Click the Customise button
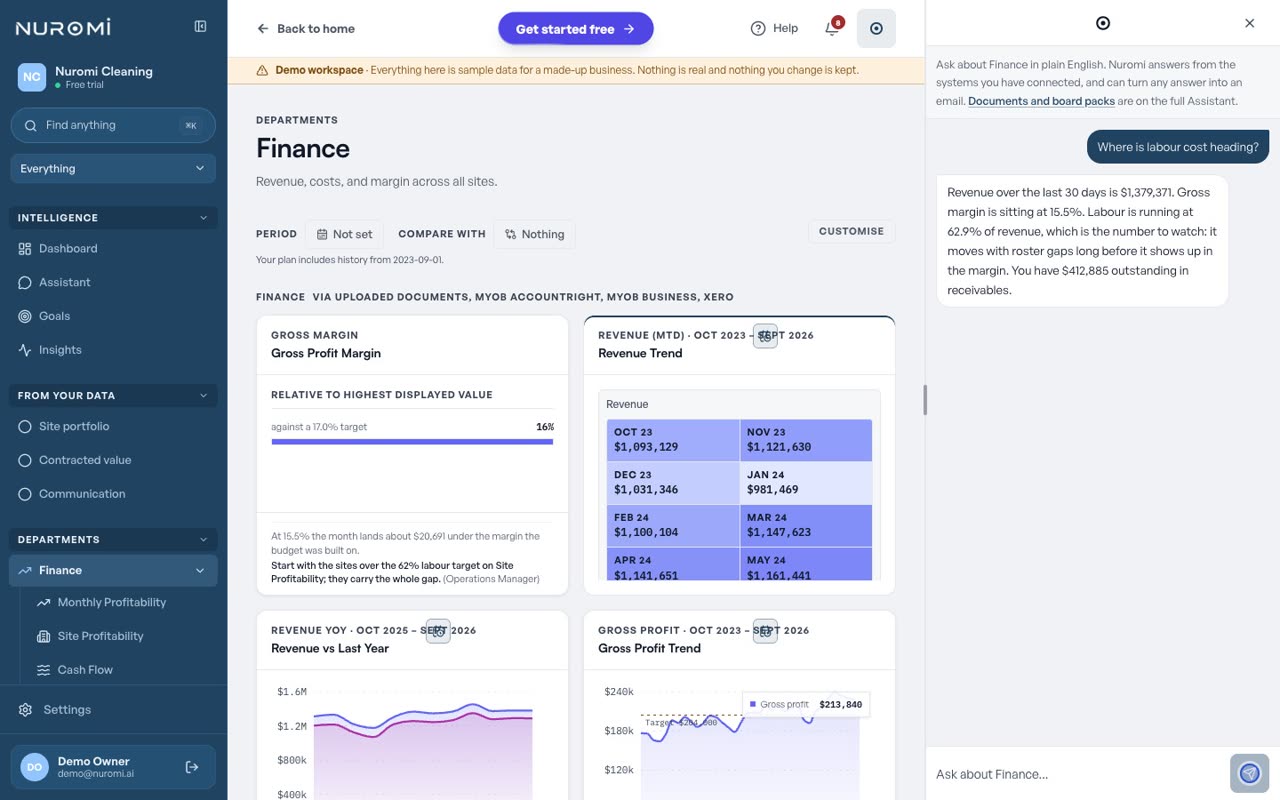The height and width of the screenshot is (800, 1280). [851, 231]
